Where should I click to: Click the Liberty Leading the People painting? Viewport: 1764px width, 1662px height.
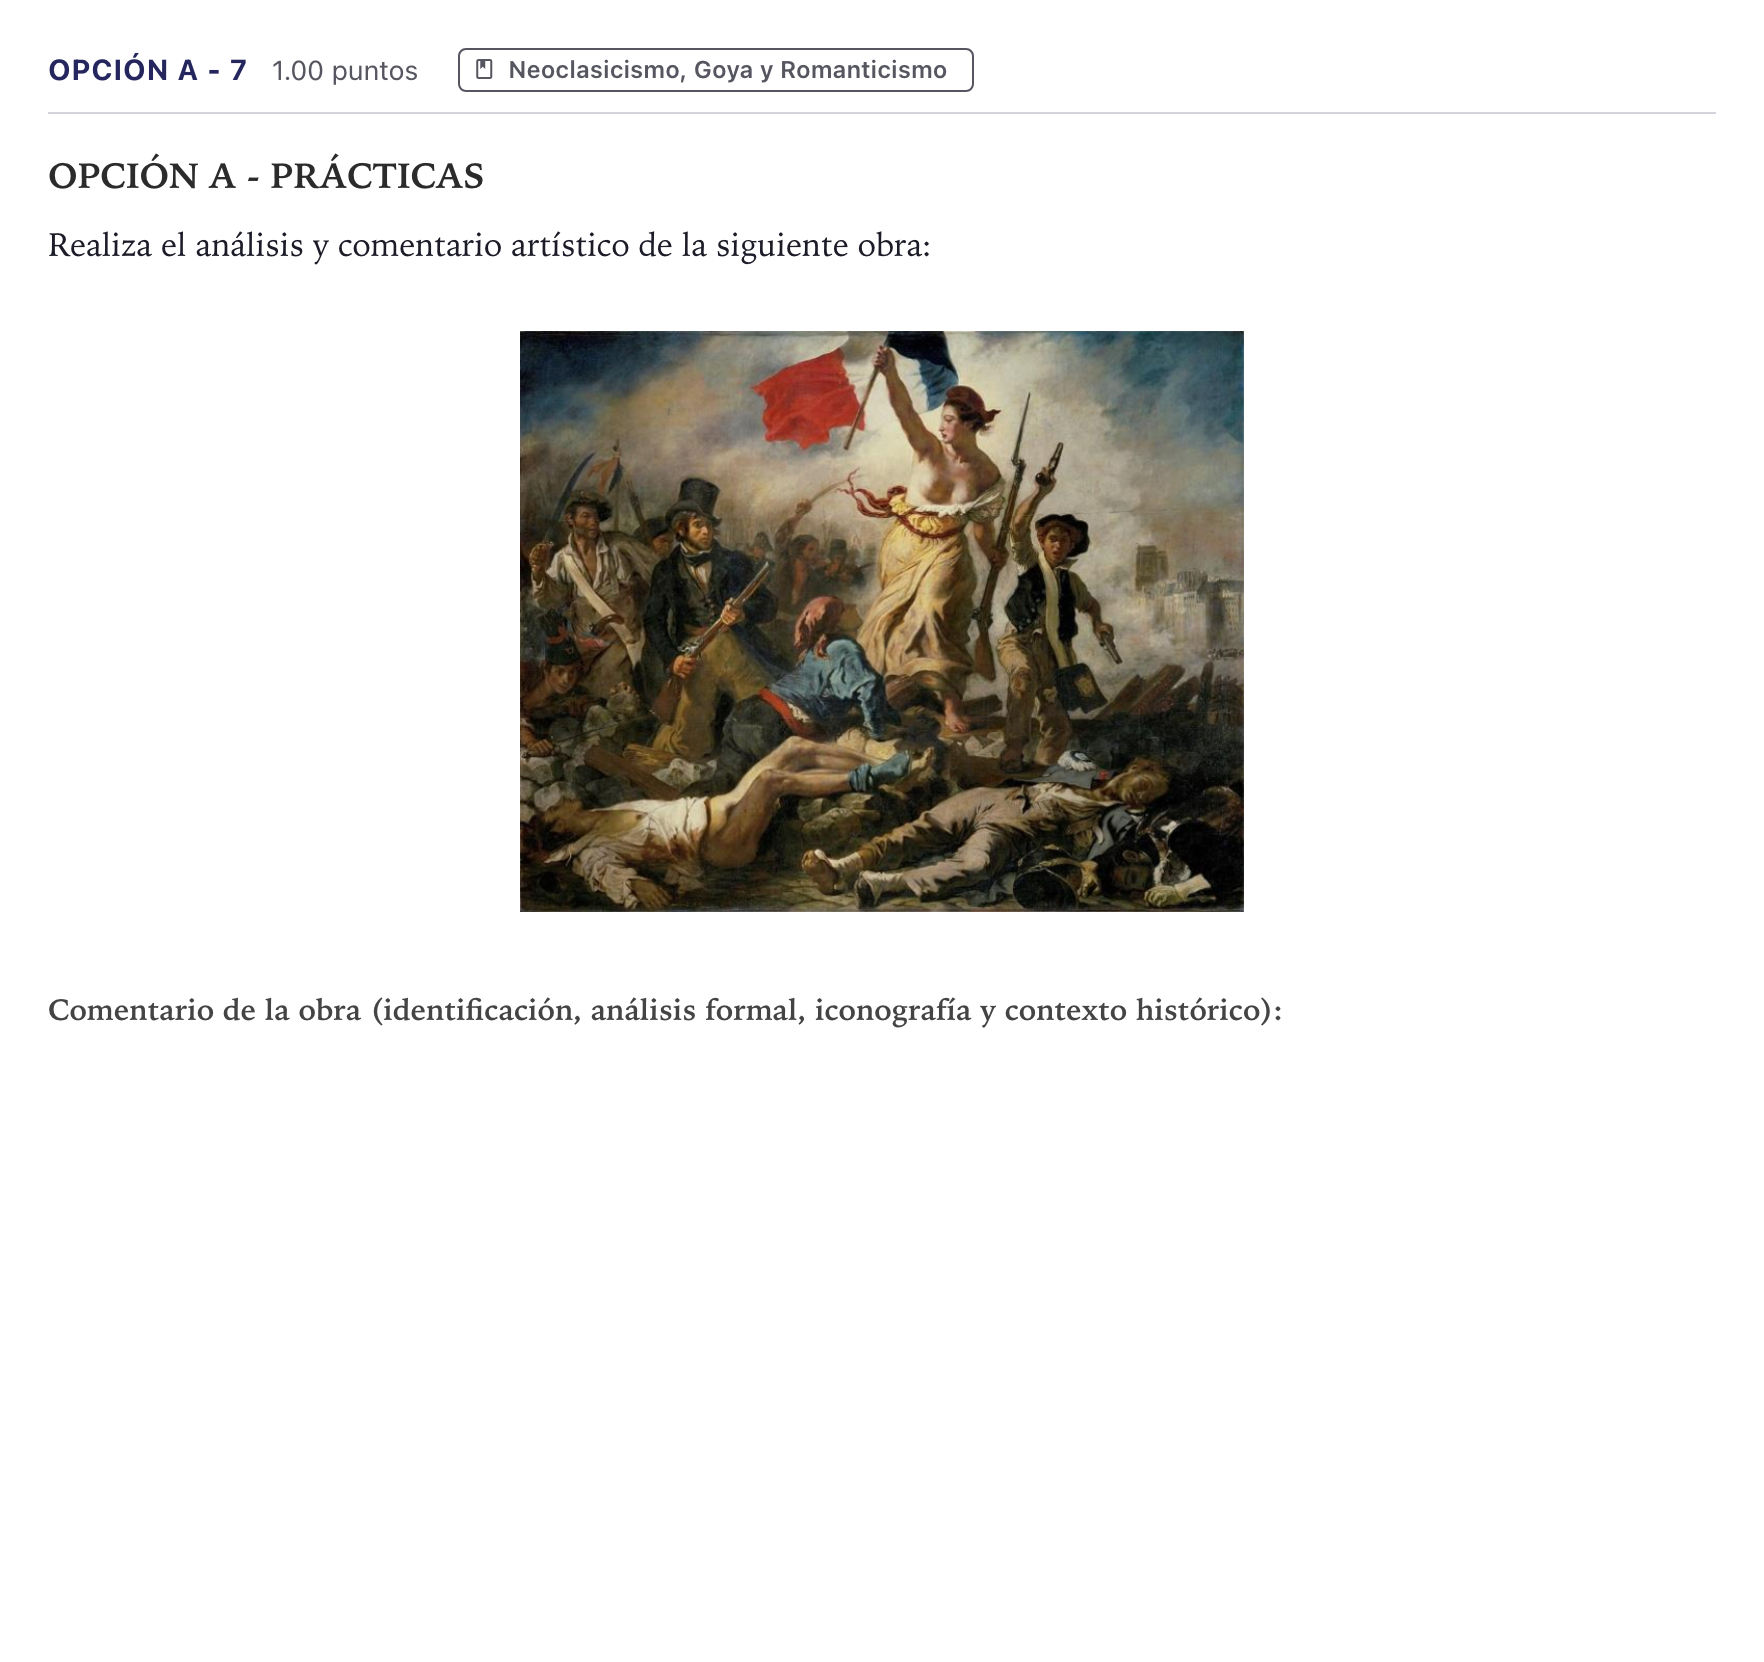click(881, 621)
